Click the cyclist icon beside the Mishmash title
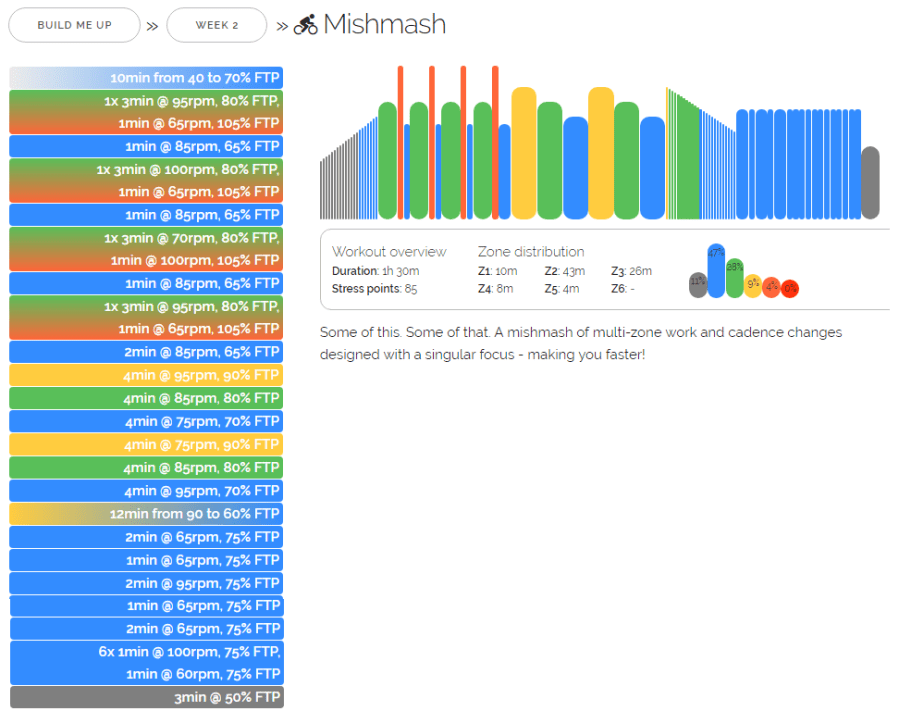 pyautogui.click(x=306, y=25)
